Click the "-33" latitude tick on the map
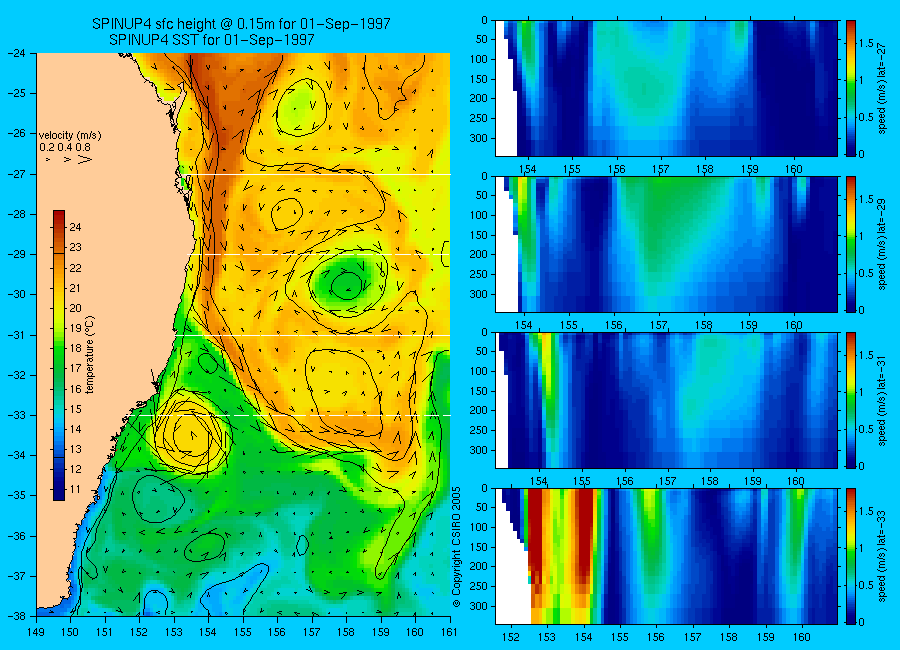 [16, 415]
